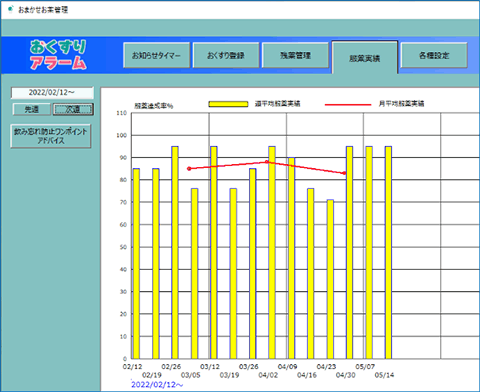Open the 各種設定 tab

434,55
